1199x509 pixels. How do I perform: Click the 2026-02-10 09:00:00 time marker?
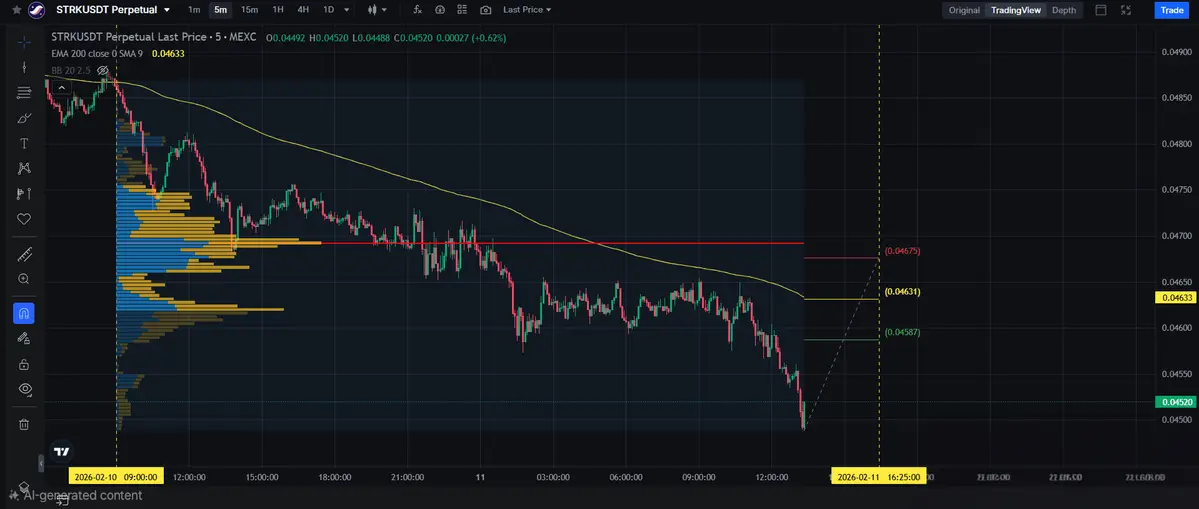tap(116, 477)
